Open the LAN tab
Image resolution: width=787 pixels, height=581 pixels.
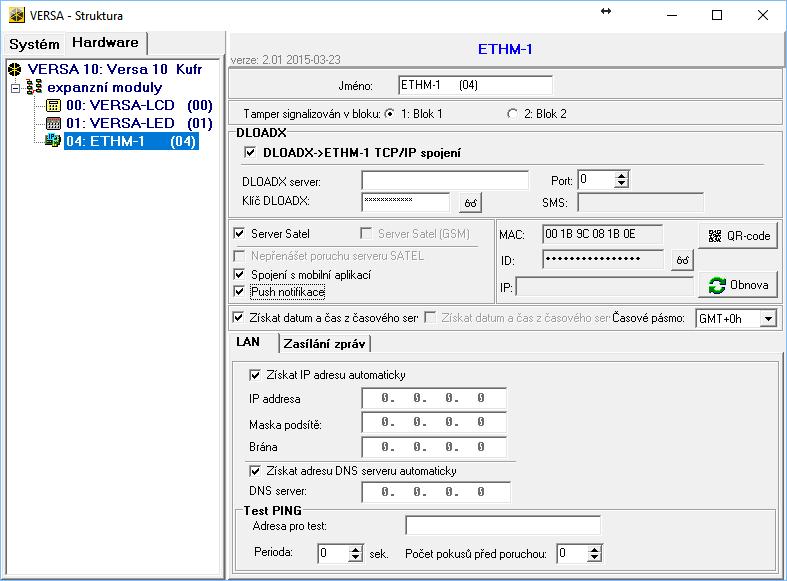(248, 342)
